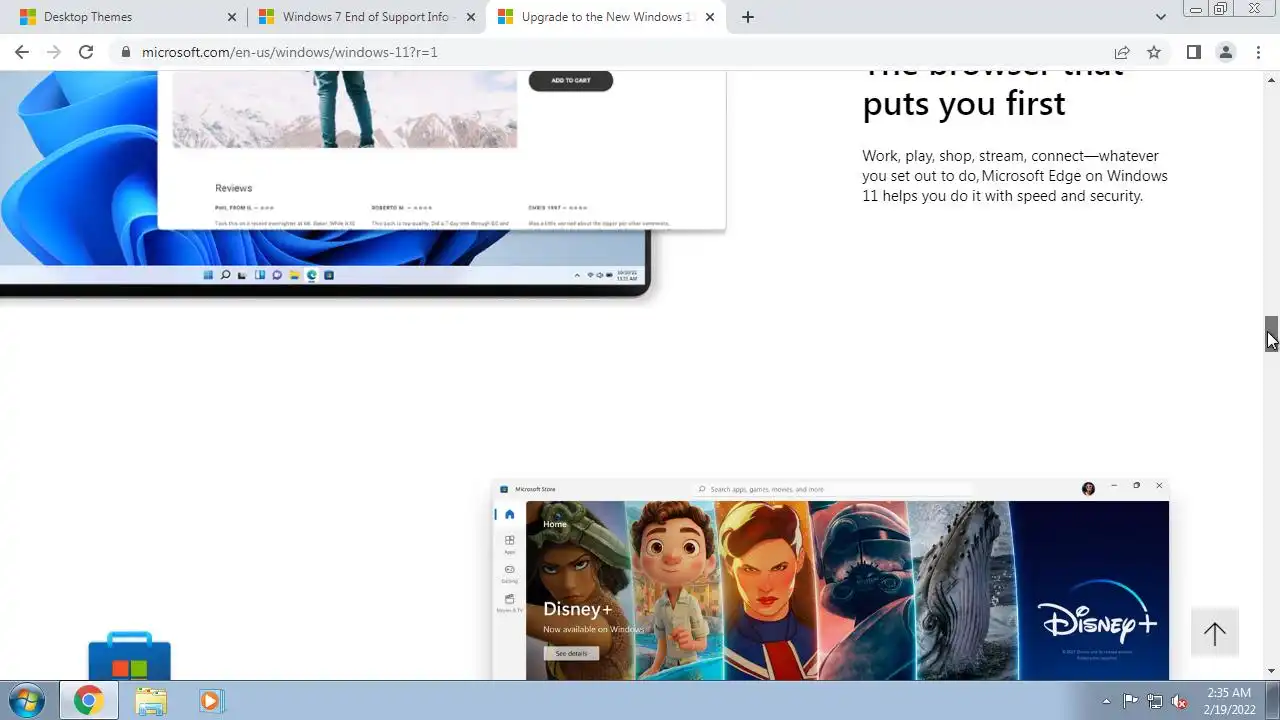Viewport: 1280px width, 720px height.
Task: Click the Add to Cart button in image
Action: pos(570,80)
